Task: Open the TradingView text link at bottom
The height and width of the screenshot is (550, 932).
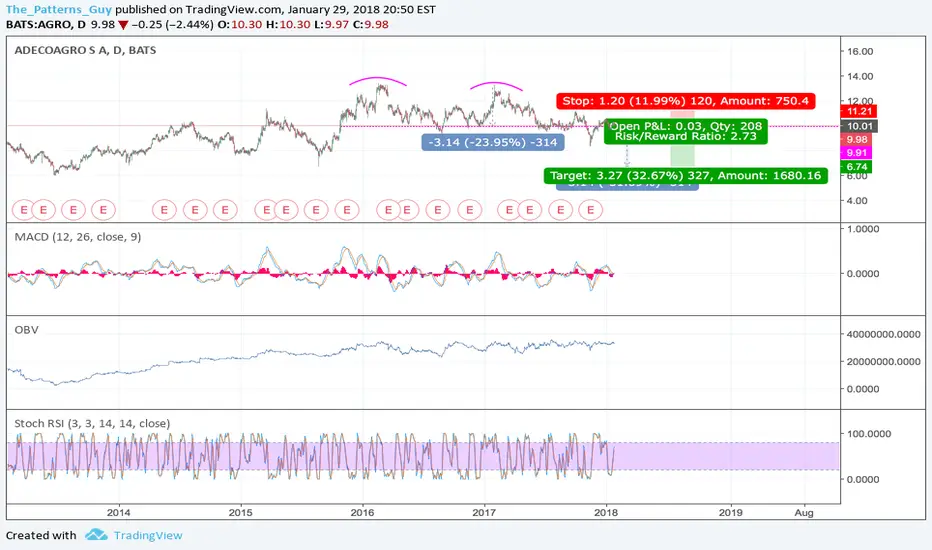Action: pos(148,535)
